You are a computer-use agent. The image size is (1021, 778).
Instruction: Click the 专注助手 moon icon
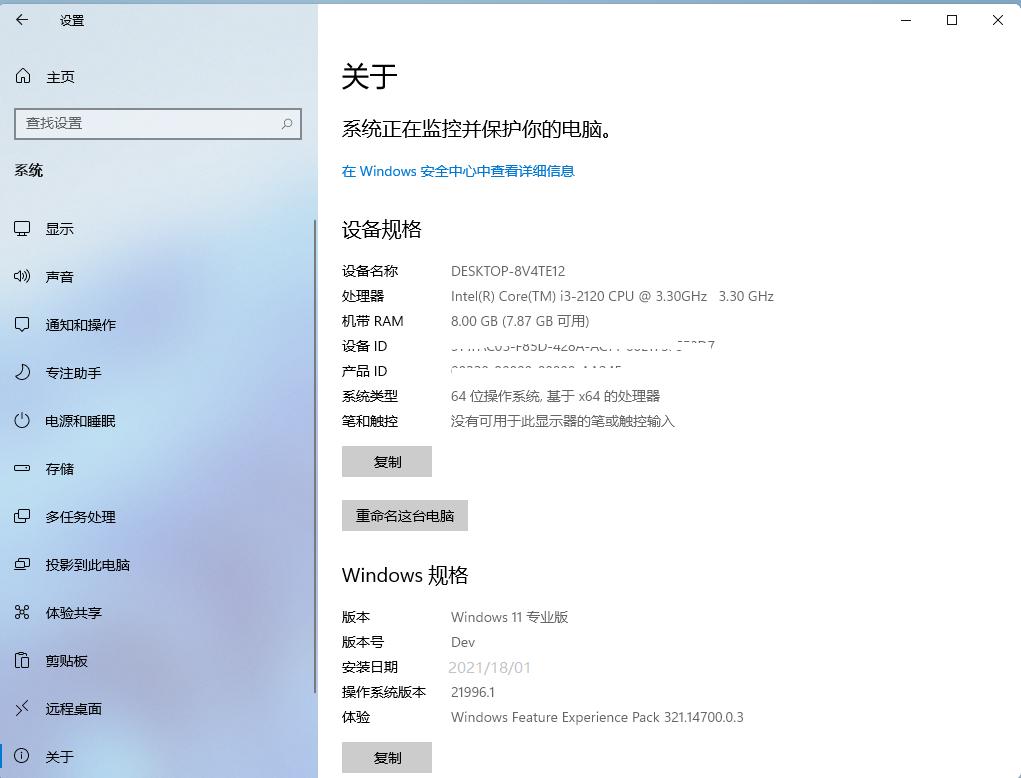click(x=22, y=372)
